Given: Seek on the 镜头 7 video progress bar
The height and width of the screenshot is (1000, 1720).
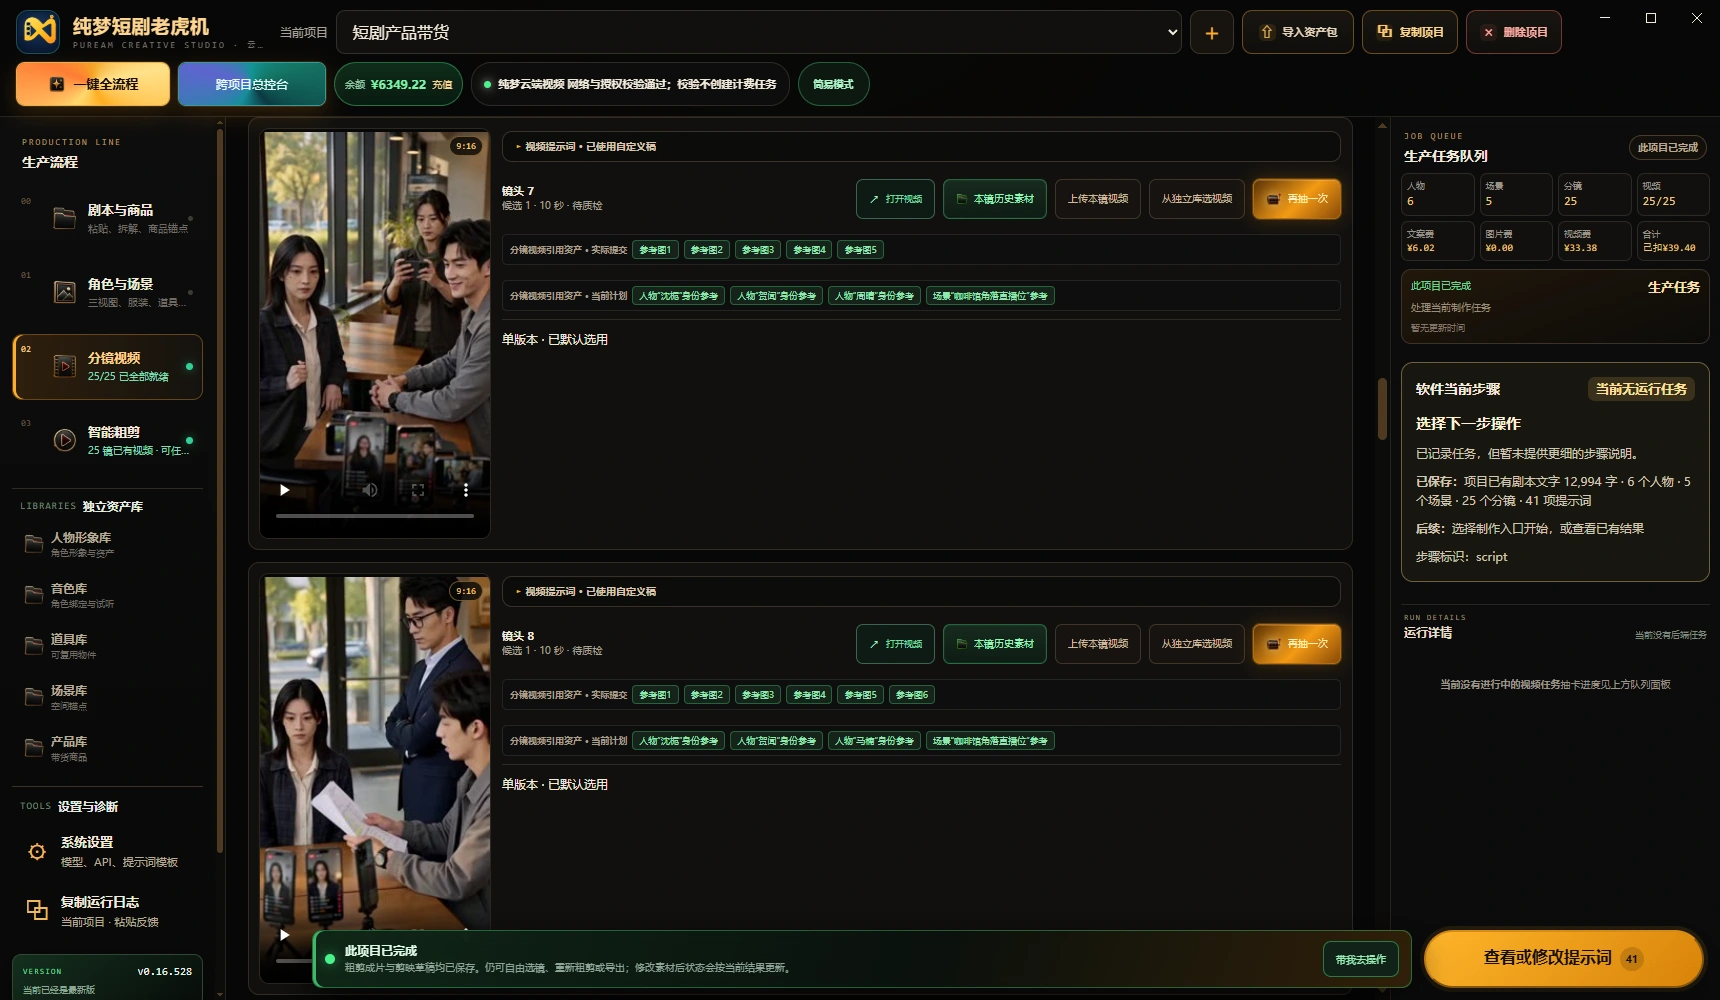Looking at the screenshot, I should (375, 516).
